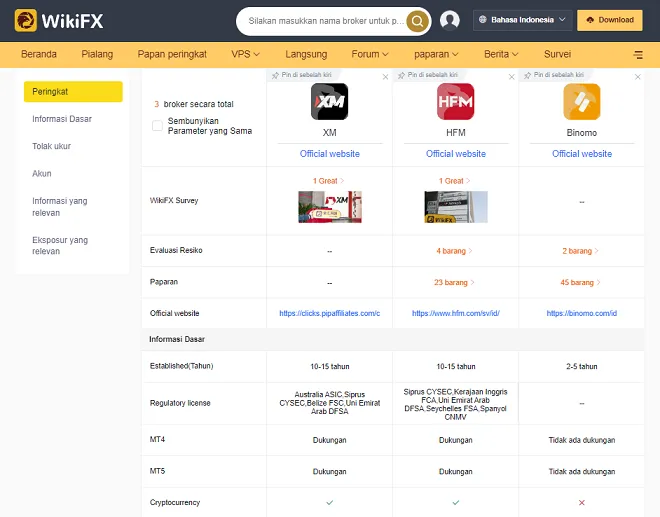Select Peringkat in the sidebar
660x517 pixels.
(x=73, y=91)
